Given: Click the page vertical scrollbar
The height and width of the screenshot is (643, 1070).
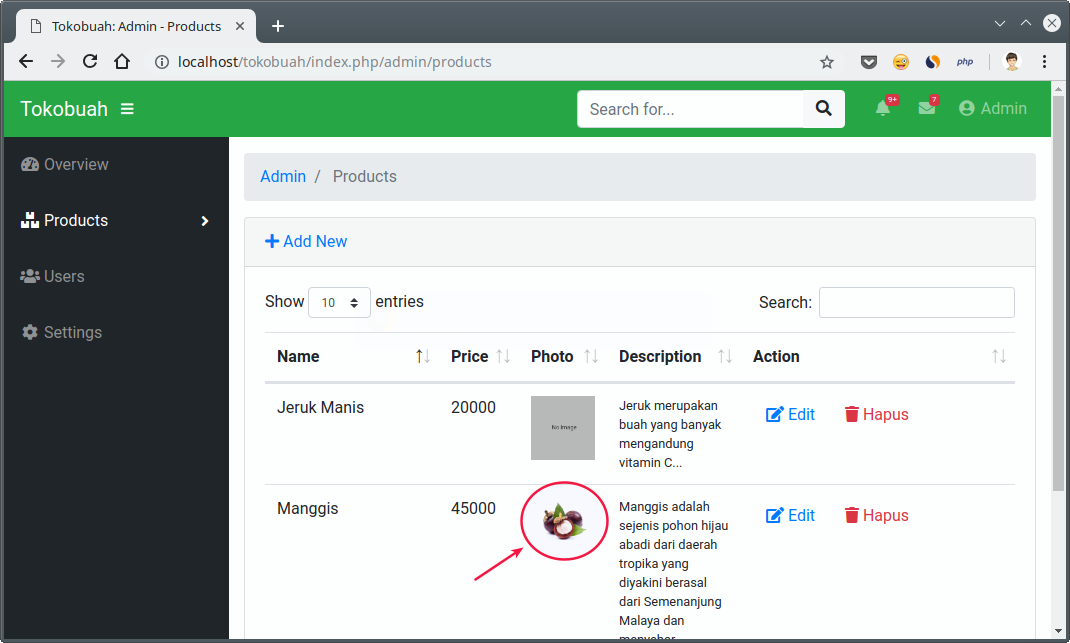Looking at the screenshot, I should coord(1058,294).
